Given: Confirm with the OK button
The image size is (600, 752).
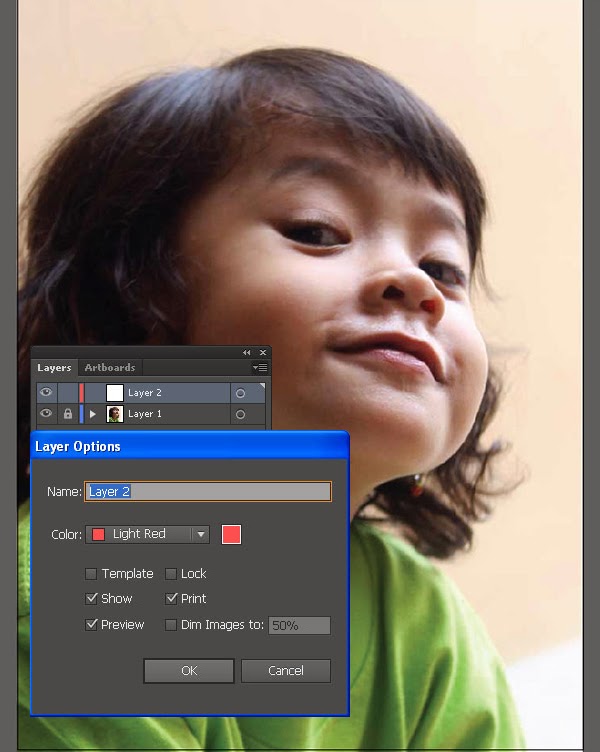Looking at the screenshot, I should (189, 670).
